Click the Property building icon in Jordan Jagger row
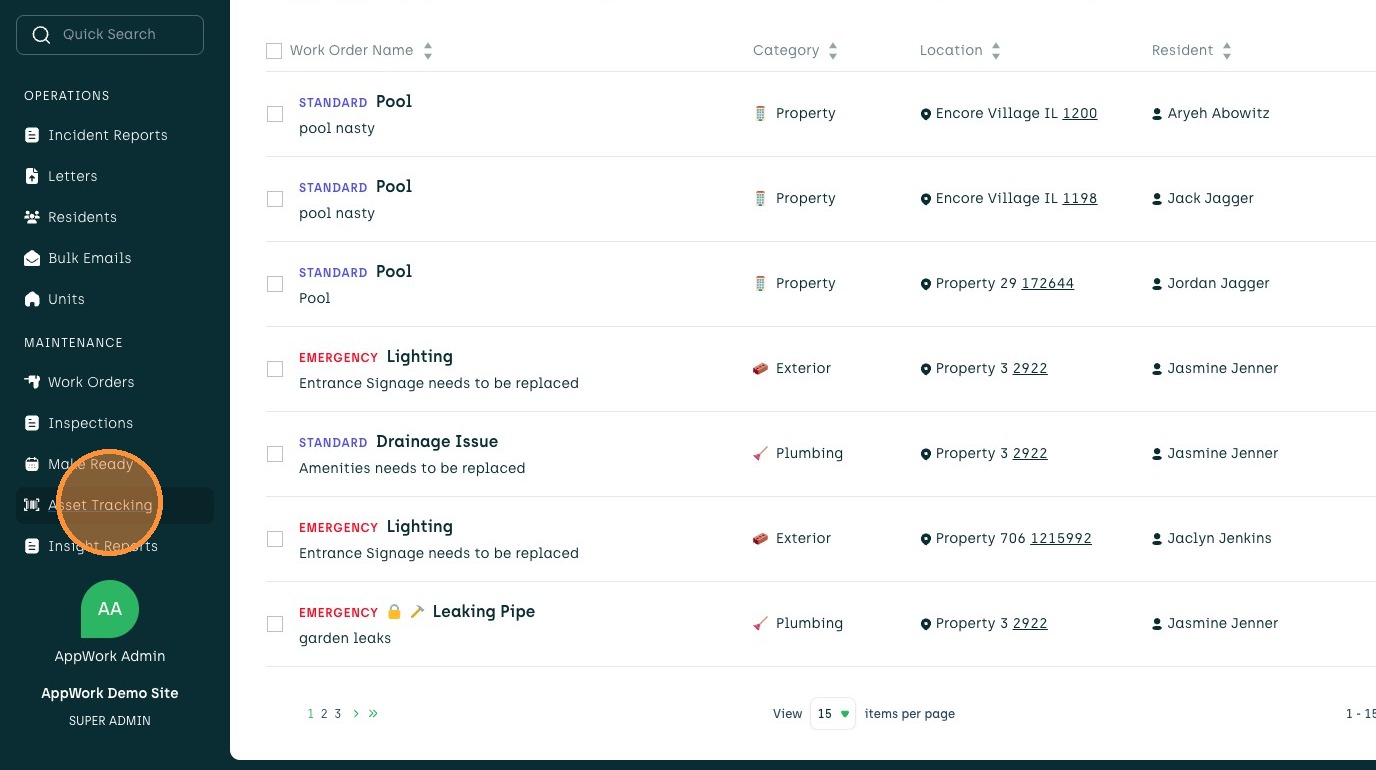 760,284
